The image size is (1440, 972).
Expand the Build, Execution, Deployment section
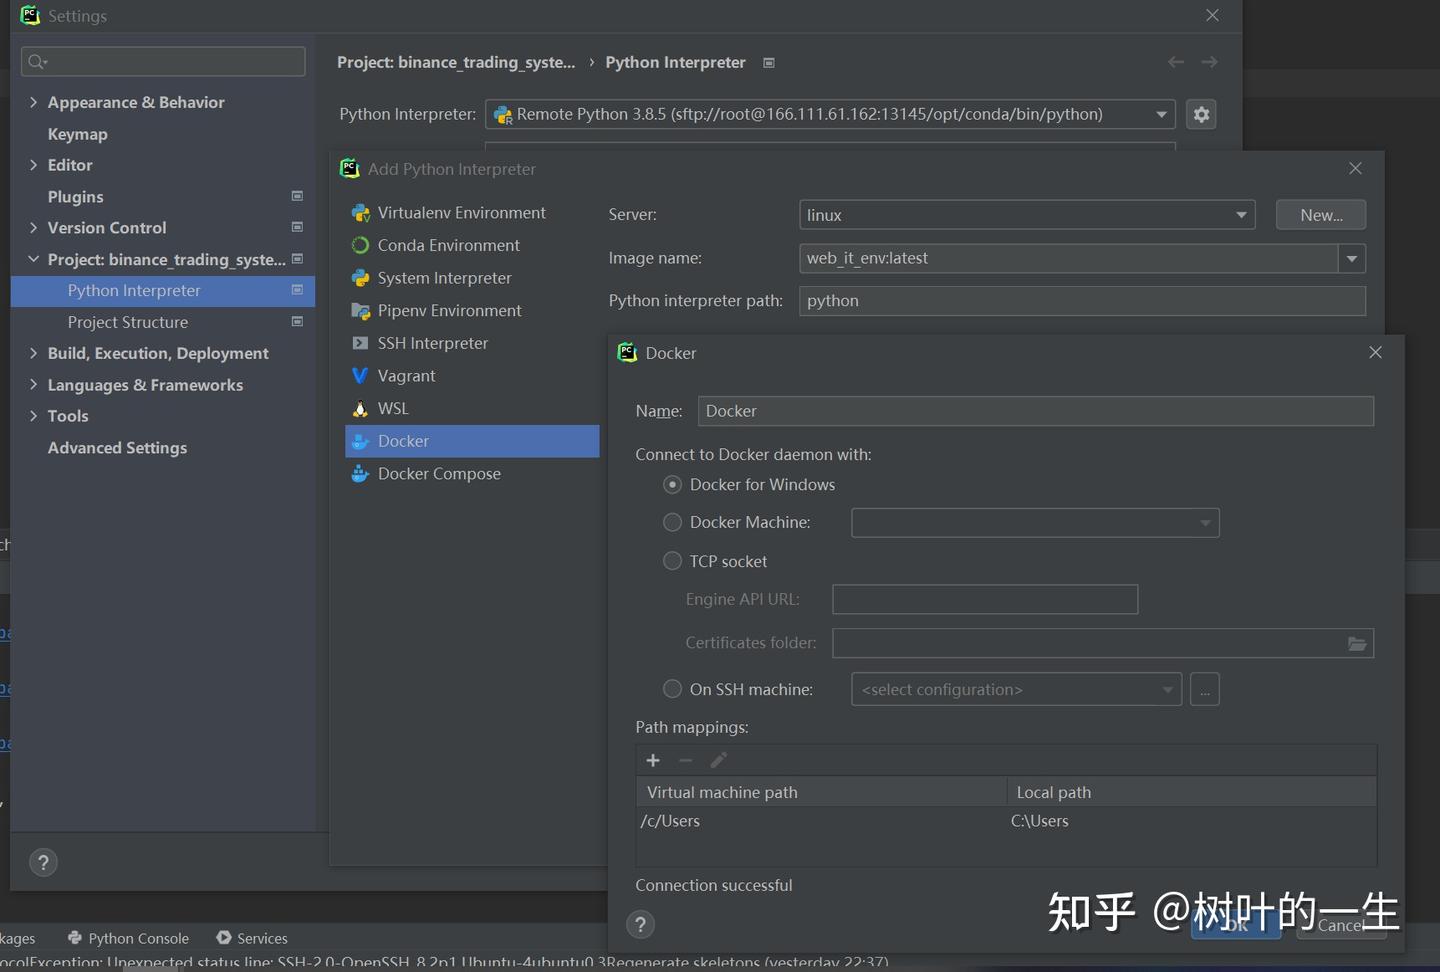(x=33, y=353)
